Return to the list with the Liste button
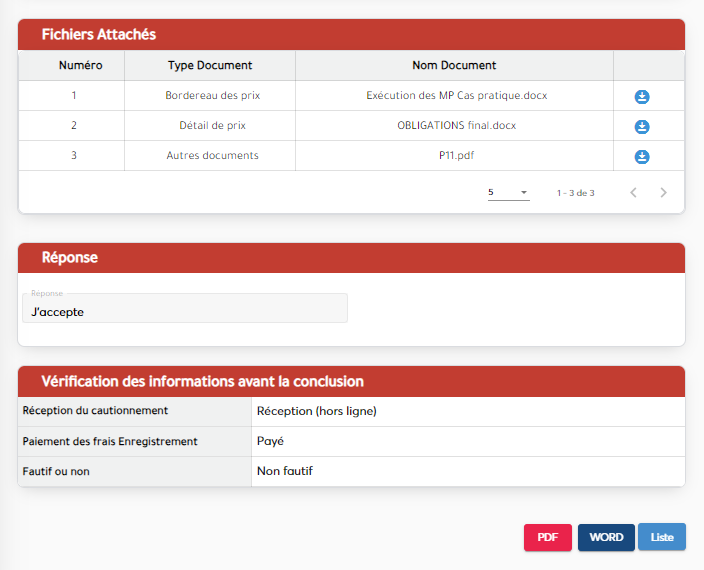Image resolution: width=704 pixels, height=570 pixels. pyautogui.click(x=662, y=537)
